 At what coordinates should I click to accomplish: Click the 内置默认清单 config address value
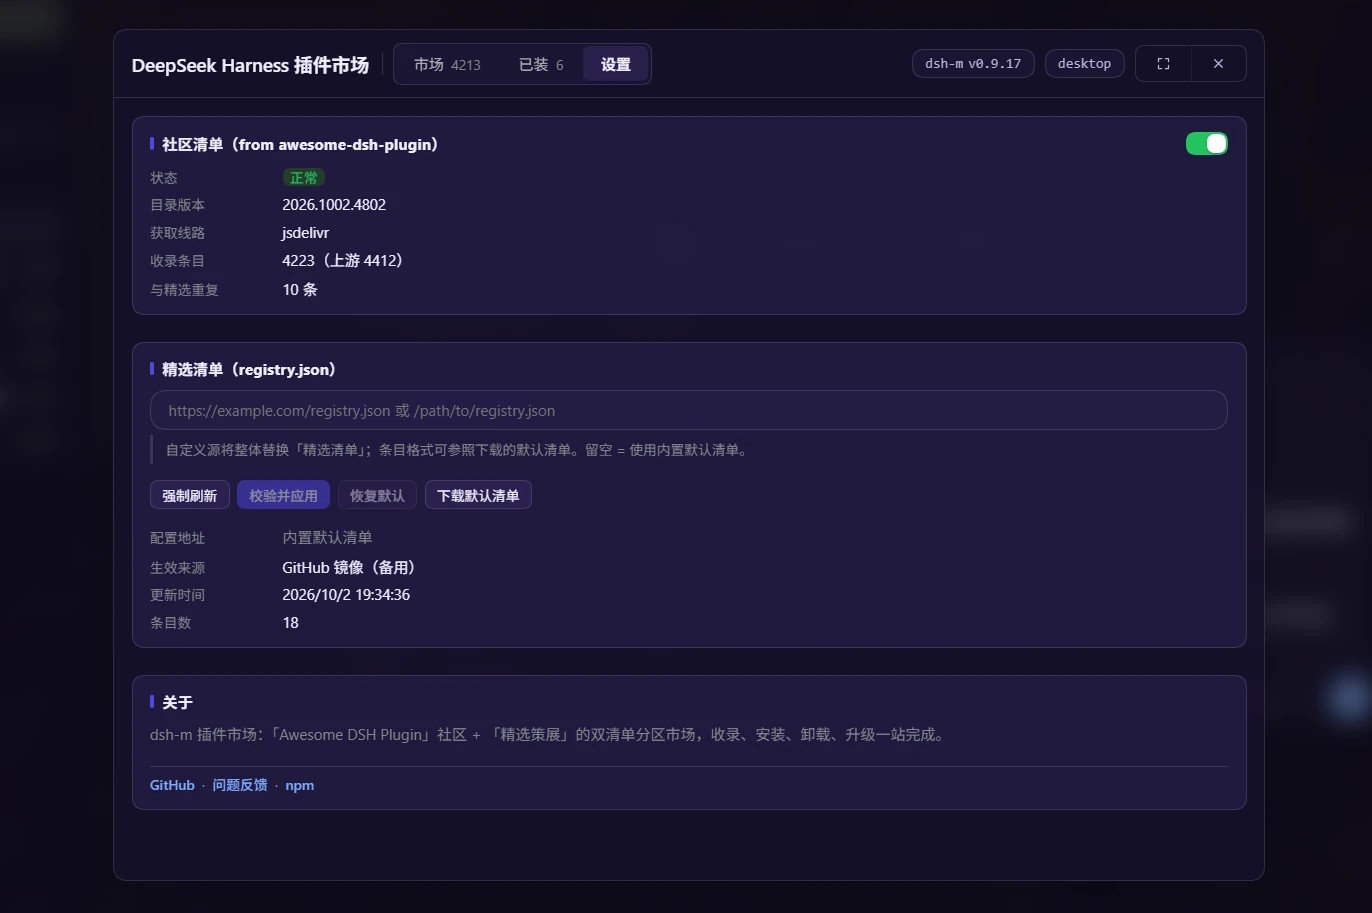[x=328, y=537]
